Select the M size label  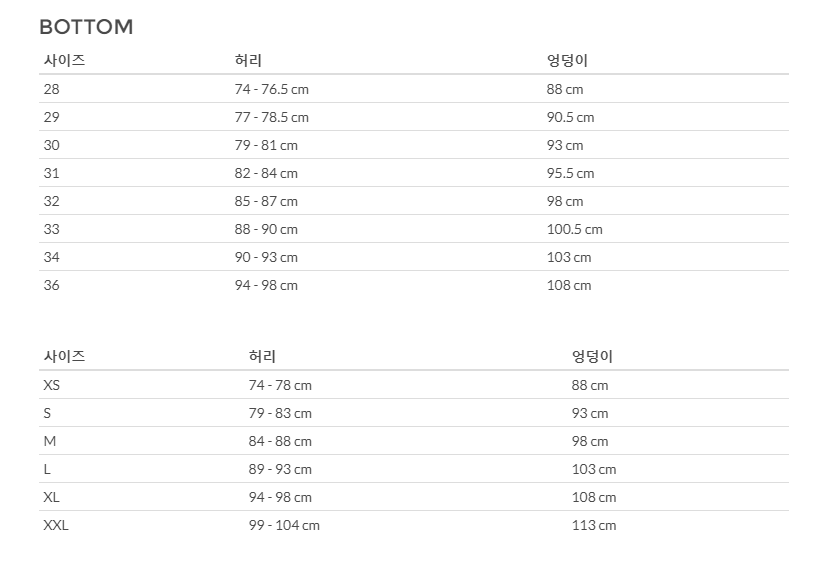pyautogui.click(x=49, y=441)
